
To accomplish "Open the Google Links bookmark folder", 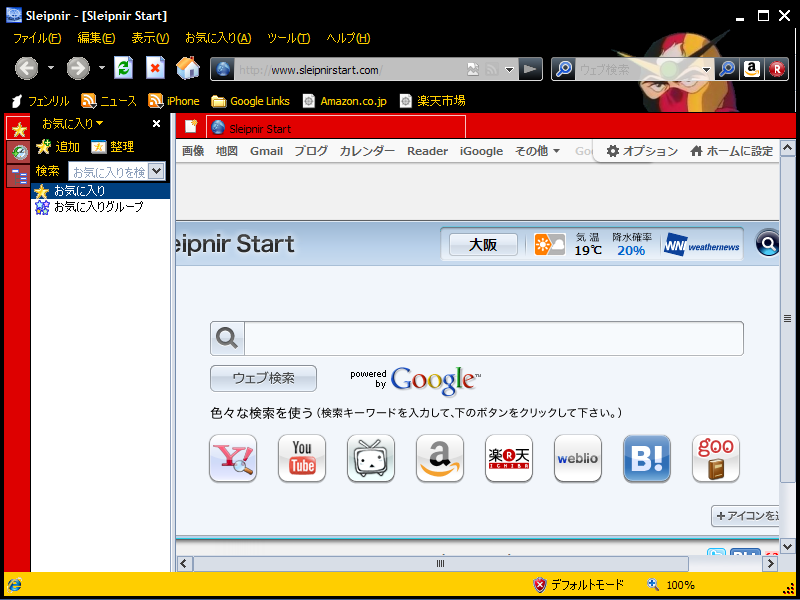I will coord(251,101).
